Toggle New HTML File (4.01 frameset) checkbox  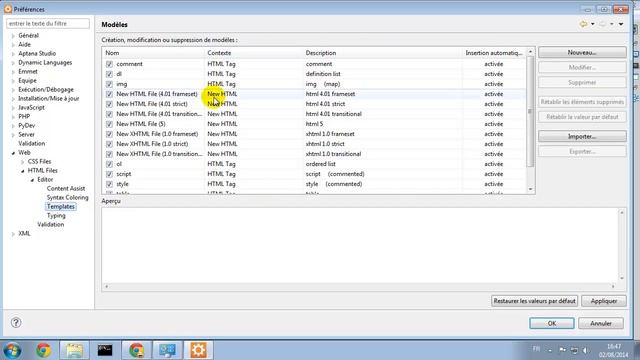[x=109, y=94]
